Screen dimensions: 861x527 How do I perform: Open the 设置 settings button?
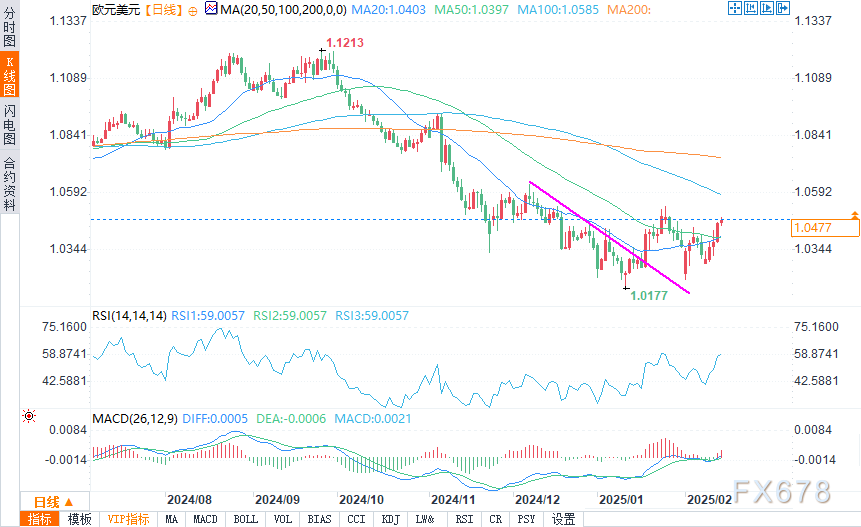[563, 519]
